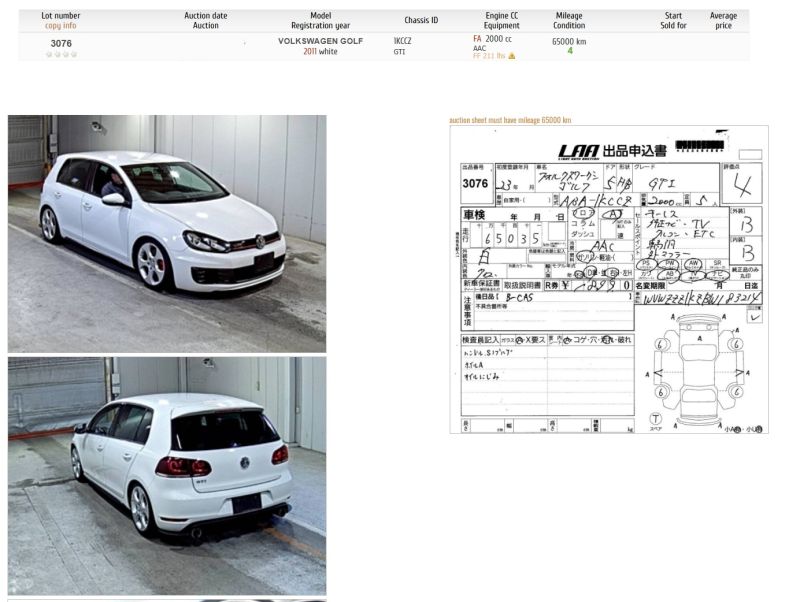The image size is (800, 602).
Task: Open lot number 3076
Action: click(x=61, y=43)
